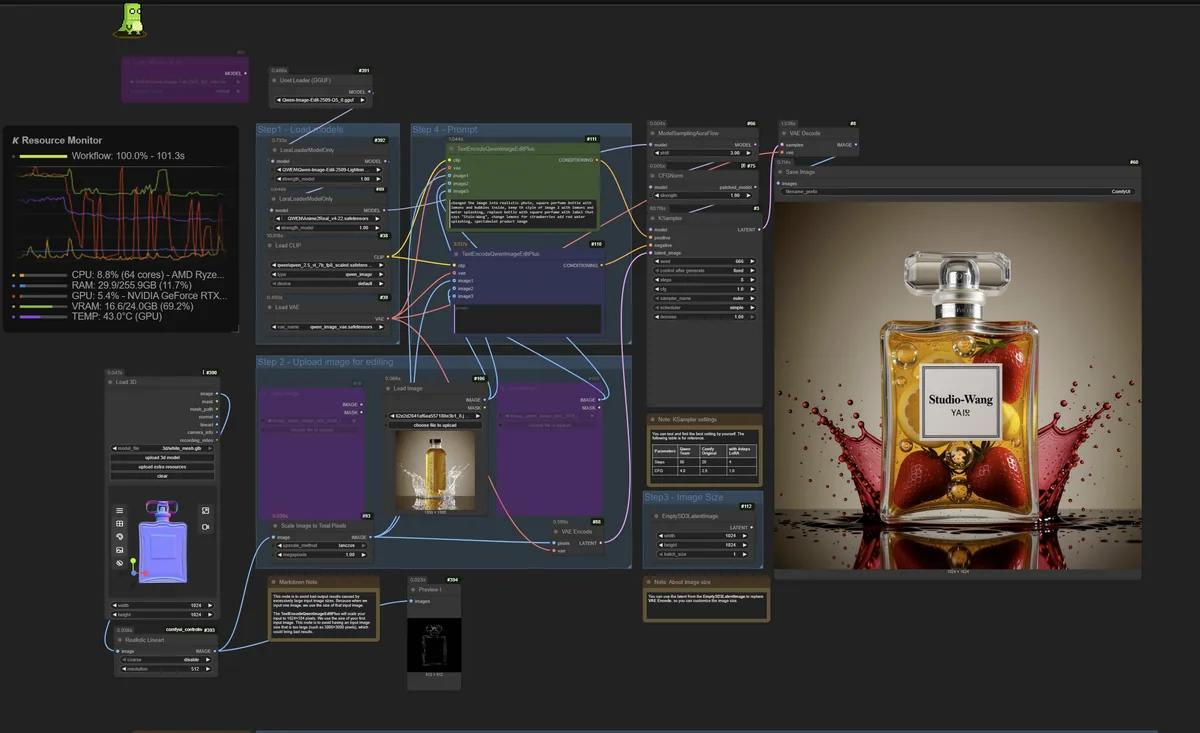Click the fullscreen frame icon in Load 3D
This screenshot has height=733, width=1200.
[205, 511]
